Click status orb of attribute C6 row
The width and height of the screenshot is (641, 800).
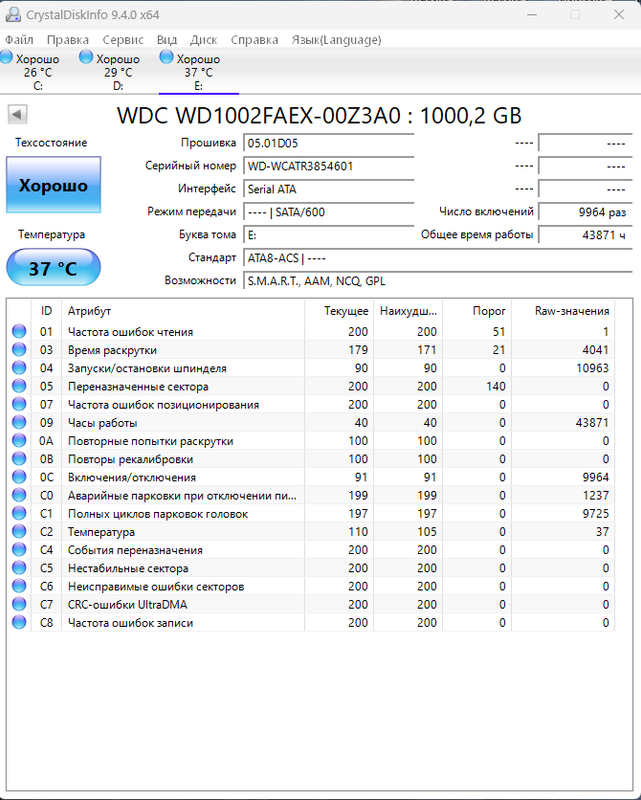[19, 586]
